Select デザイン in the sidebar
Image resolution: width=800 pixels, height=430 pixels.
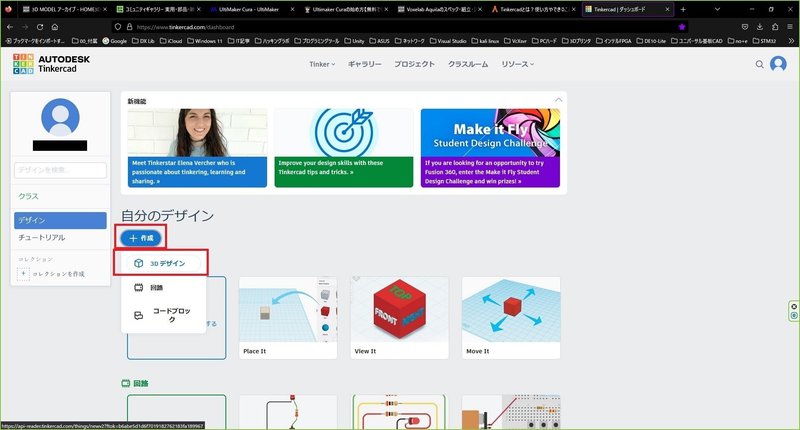[x=60, y=220]
